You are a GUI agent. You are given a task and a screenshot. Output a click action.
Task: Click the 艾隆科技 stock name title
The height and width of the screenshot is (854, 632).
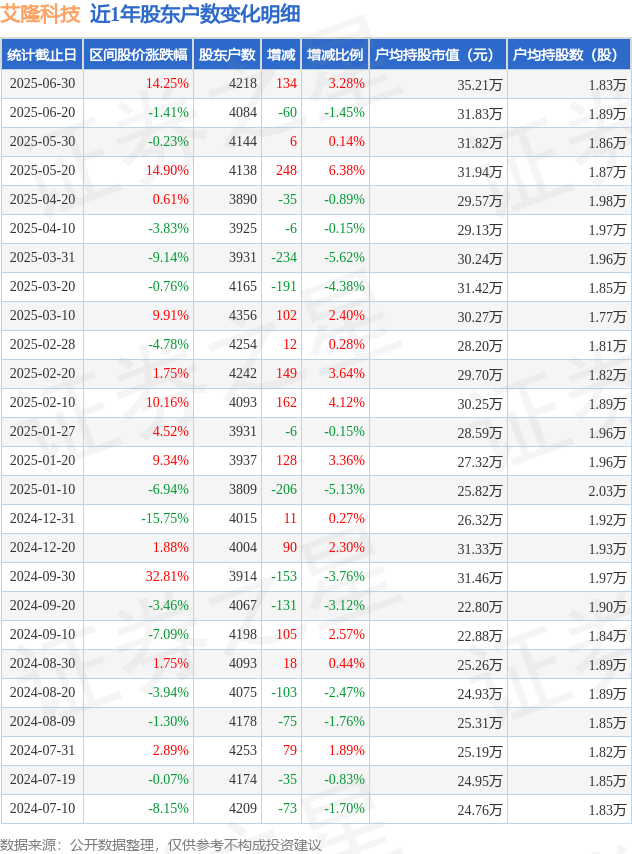point(40,14)
